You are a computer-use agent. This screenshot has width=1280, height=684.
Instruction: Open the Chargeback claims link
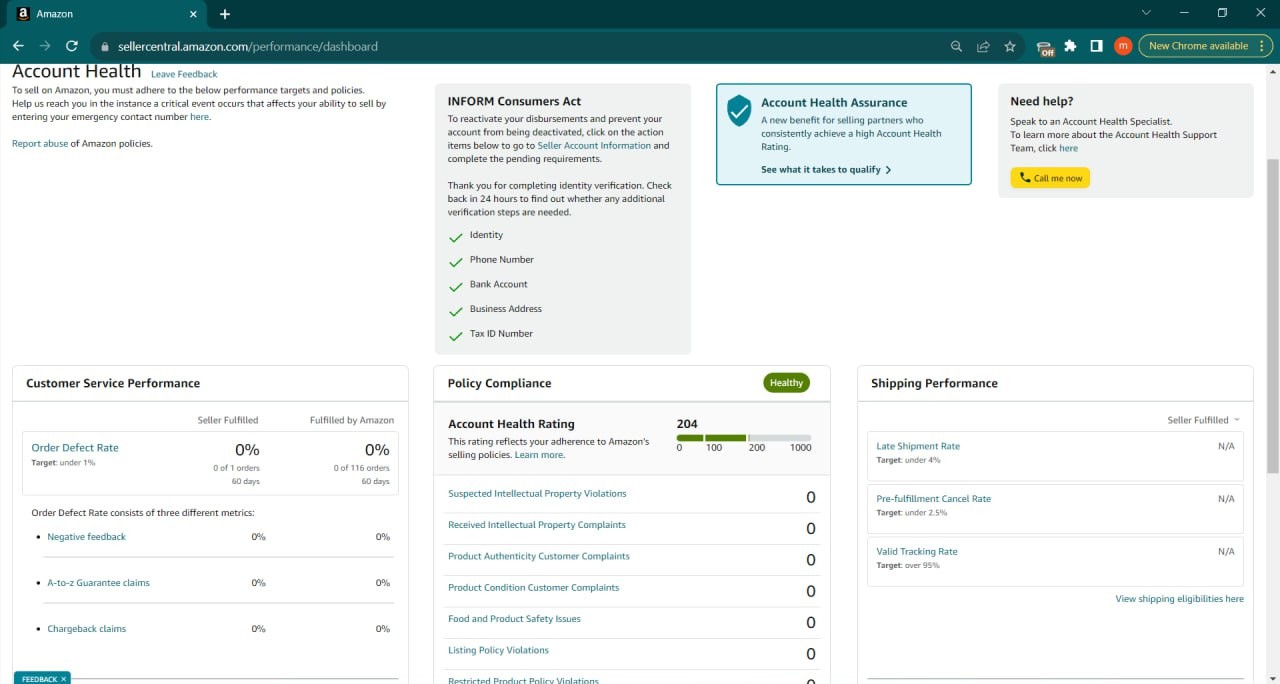click(x=87, y=629)
